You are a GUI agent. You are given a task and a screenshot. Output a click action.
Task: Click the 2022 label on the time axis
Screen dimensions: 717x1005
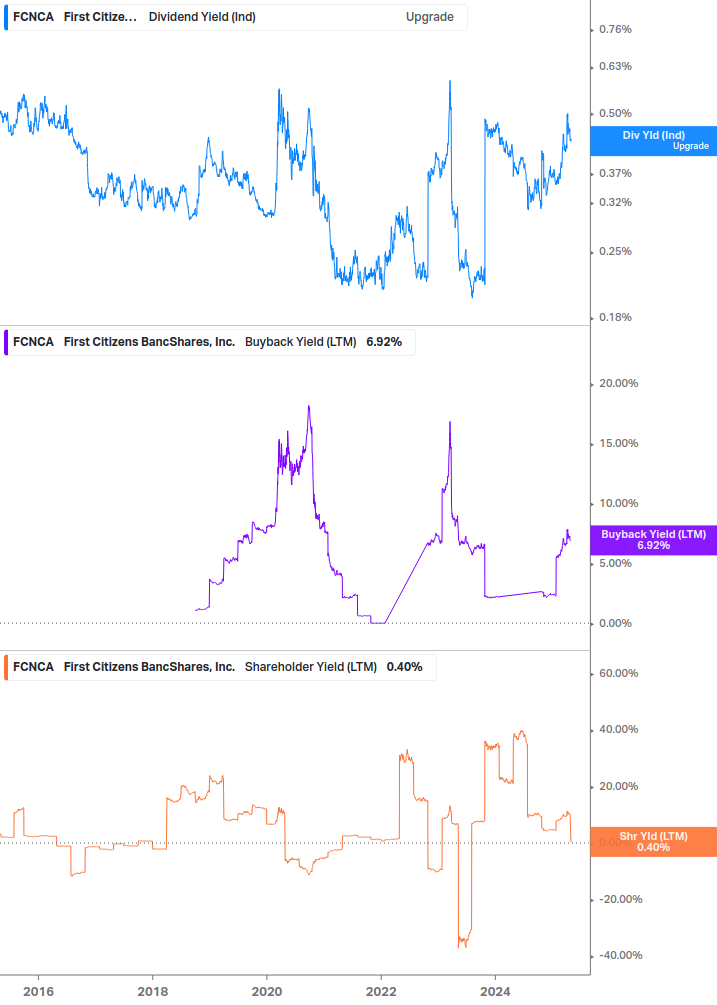click(381, 992)
